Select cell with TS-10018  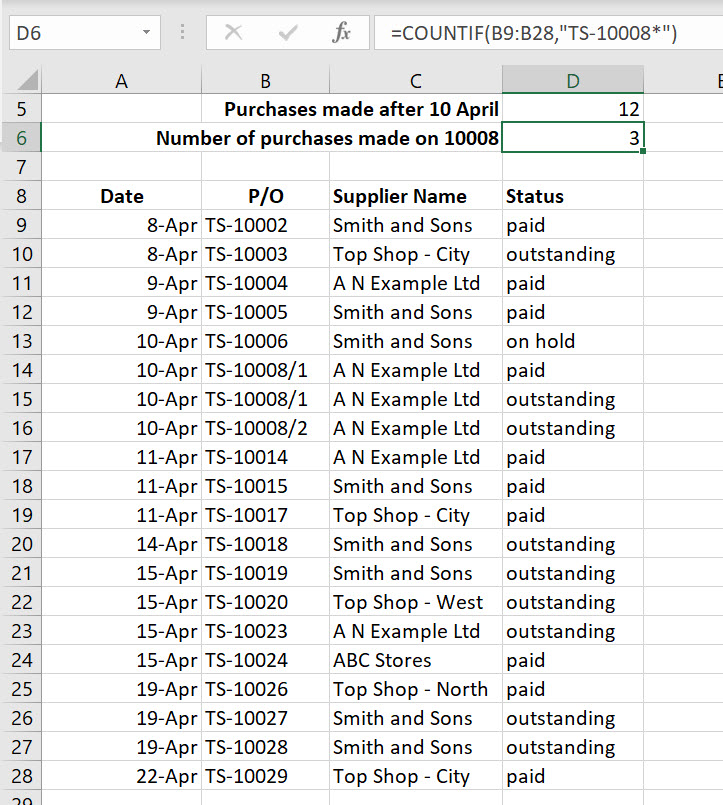[x=265, y=544]
